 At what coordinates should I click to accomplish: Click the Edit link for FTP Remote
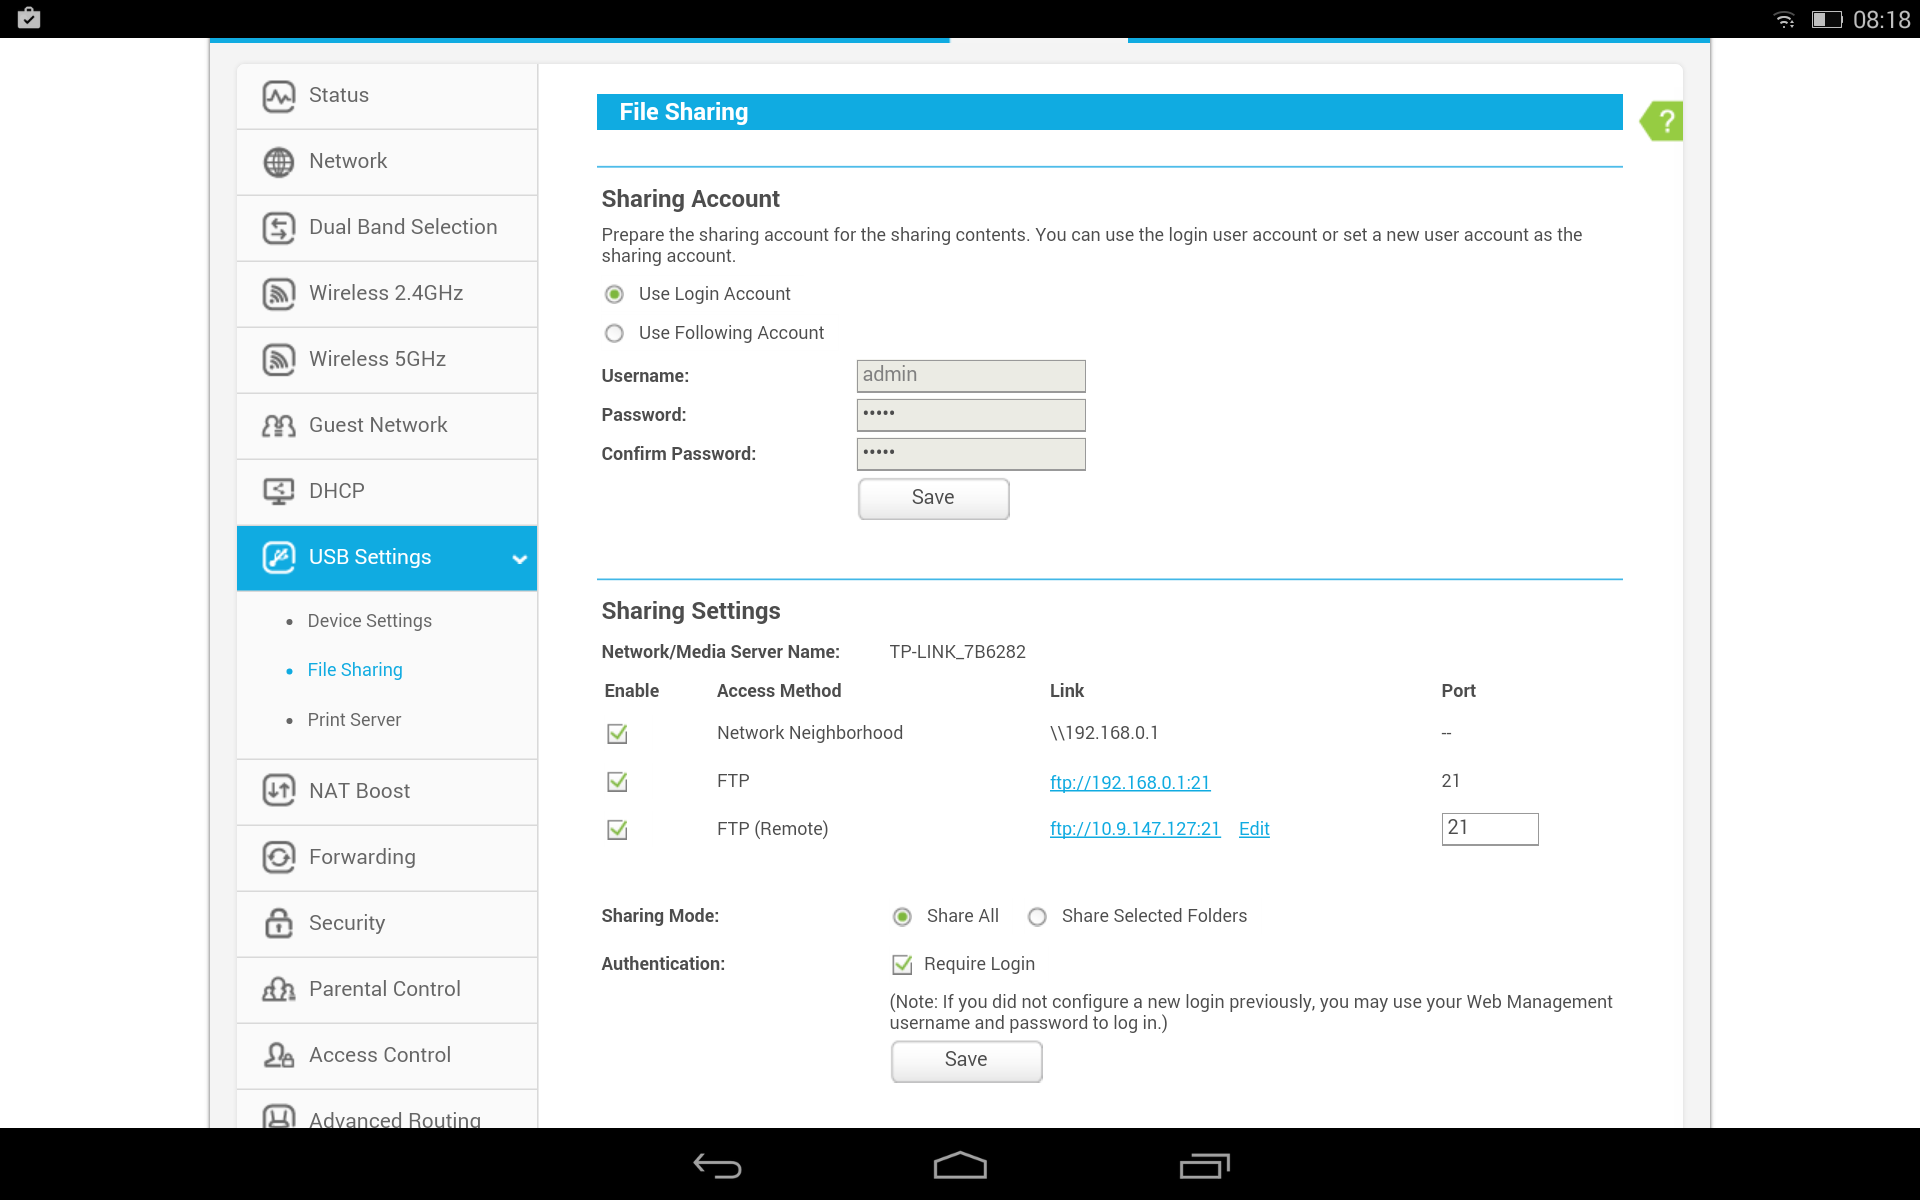point(1254,829)
